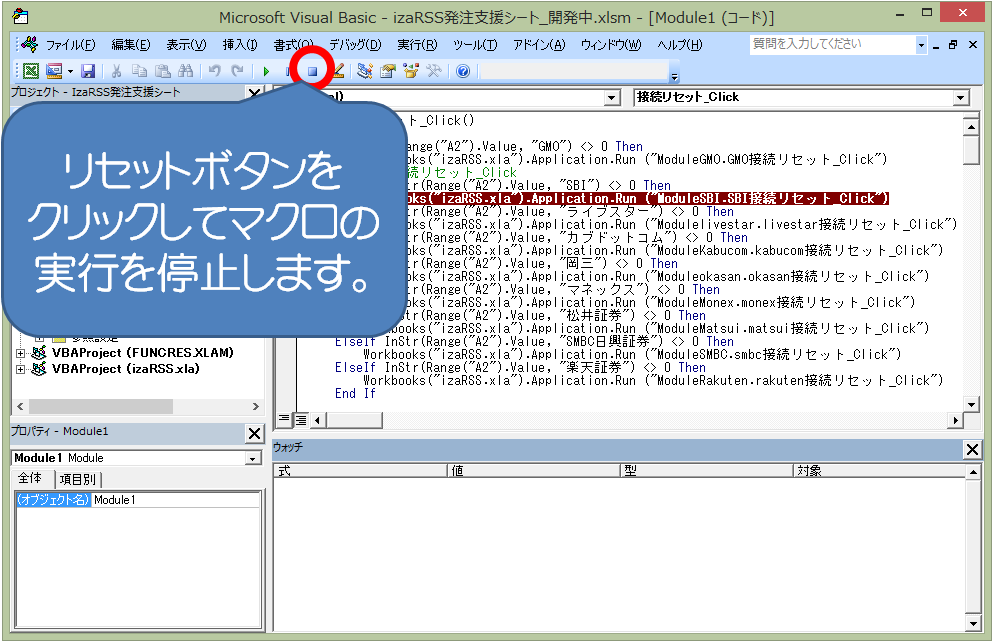The width and height of the screenshot is (993, 642).
Task: Close the ウォッチ watch window
Action: coord(972,450)
